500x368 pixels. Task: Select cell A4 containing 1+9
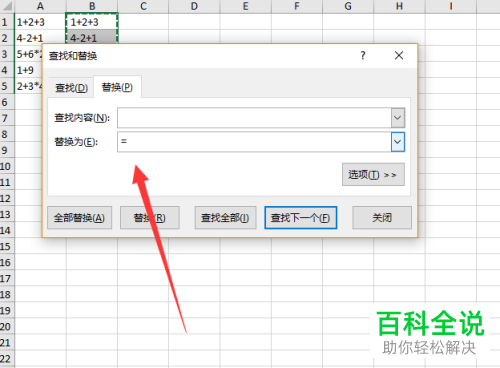pos(28,70)
